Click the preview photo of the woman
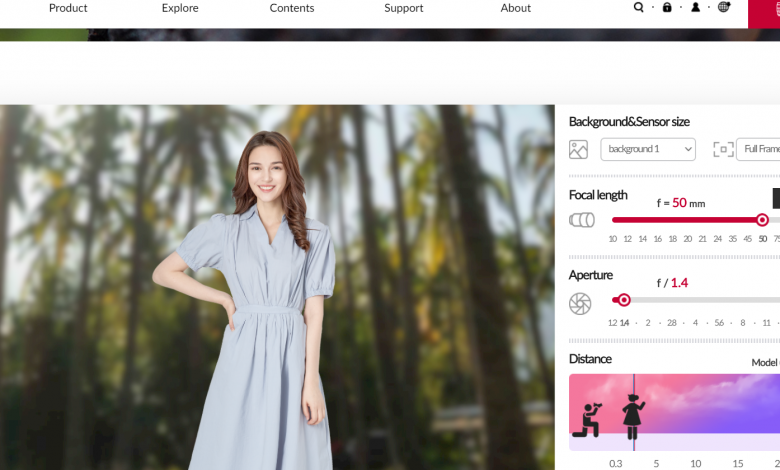Image resolution: width=780 pixels, height=470 pixels. [277, 287]
